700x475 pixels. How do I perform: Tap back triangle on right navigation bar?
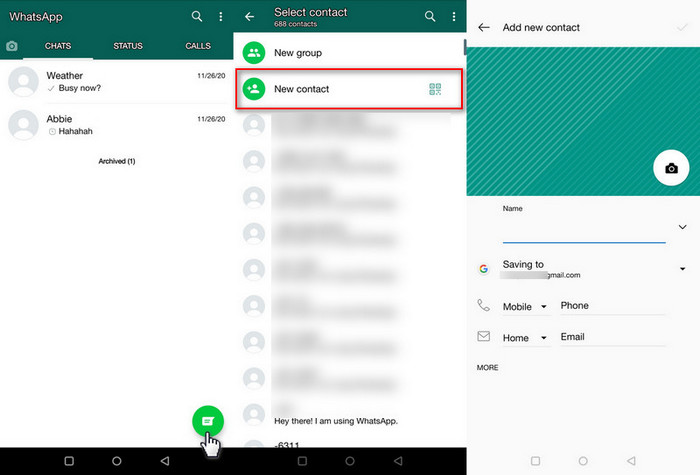click(631, 461)
